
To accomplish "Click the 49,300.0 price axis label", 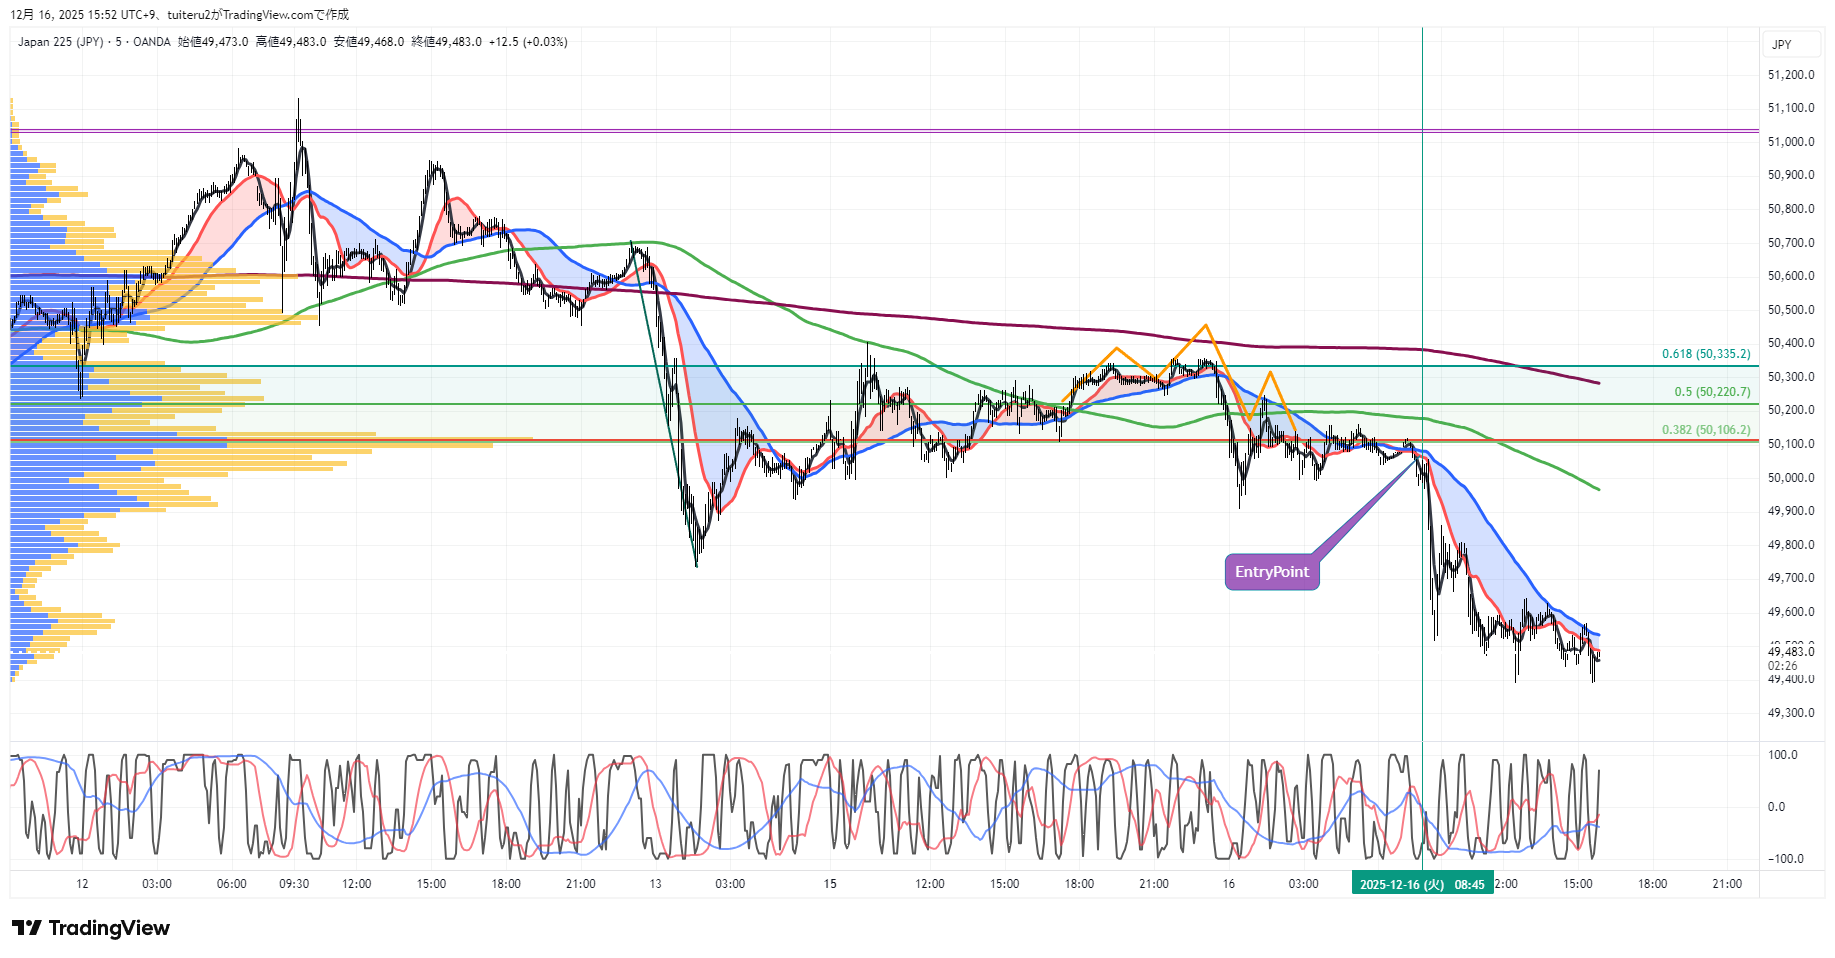I will pyautogui.click(x=1790, y=713).
